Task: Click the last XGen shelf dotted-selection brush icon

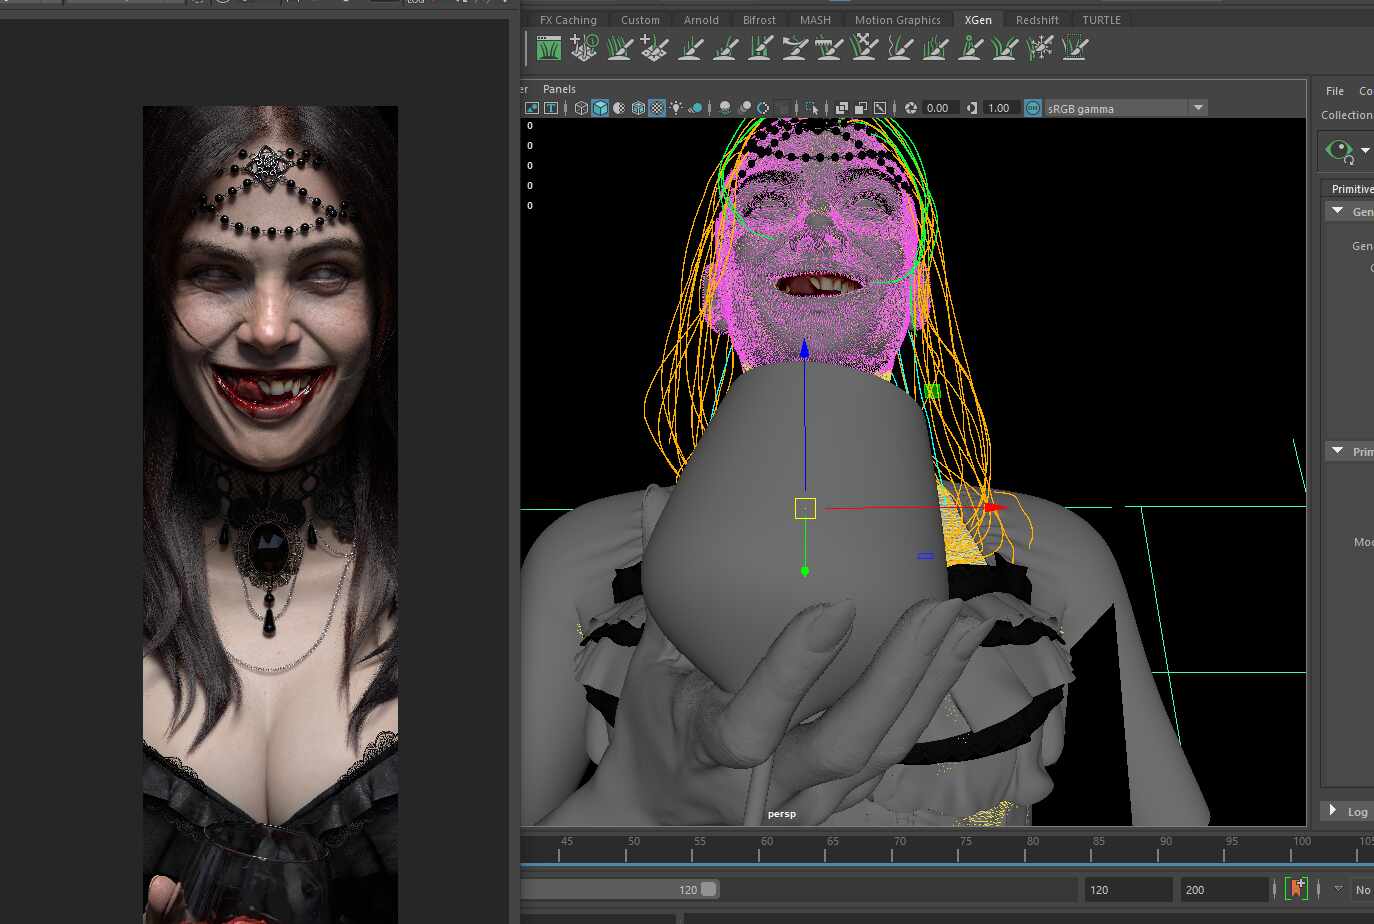Action: 1075,47
